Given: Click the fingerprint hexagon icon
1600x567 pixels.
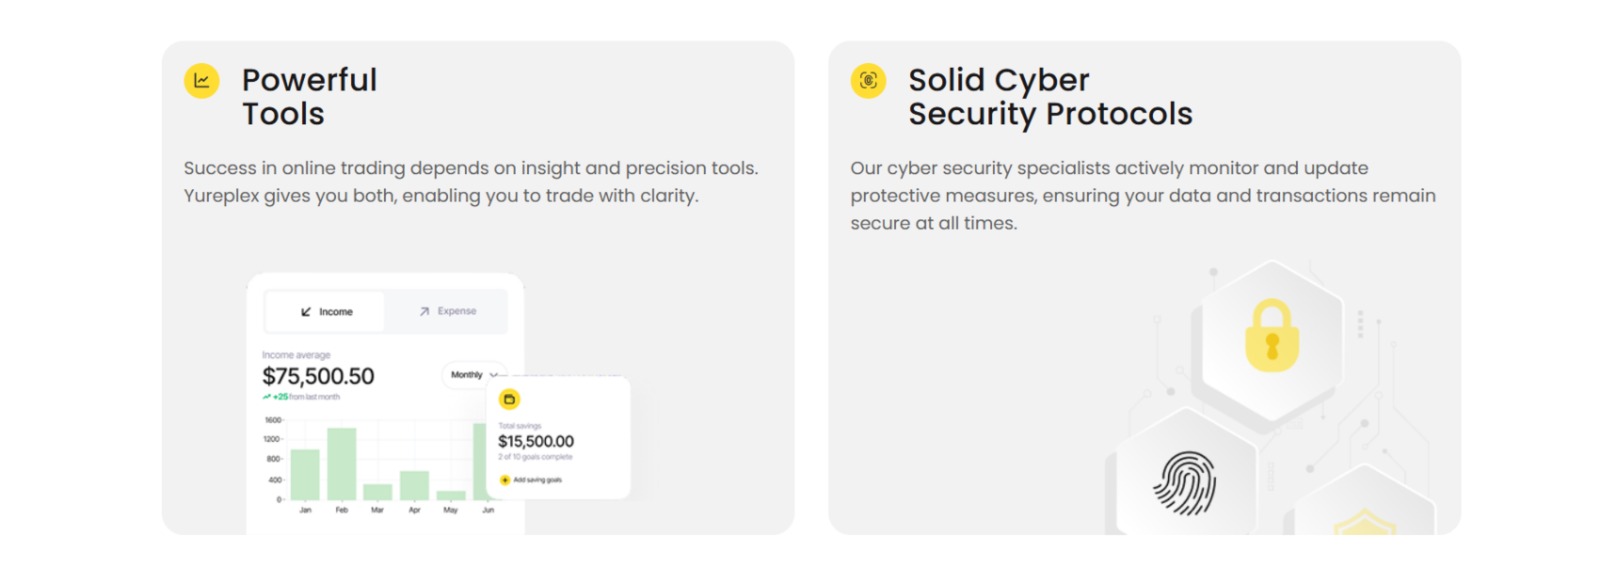Looking at the screenshot, I should click(1185, 483).
